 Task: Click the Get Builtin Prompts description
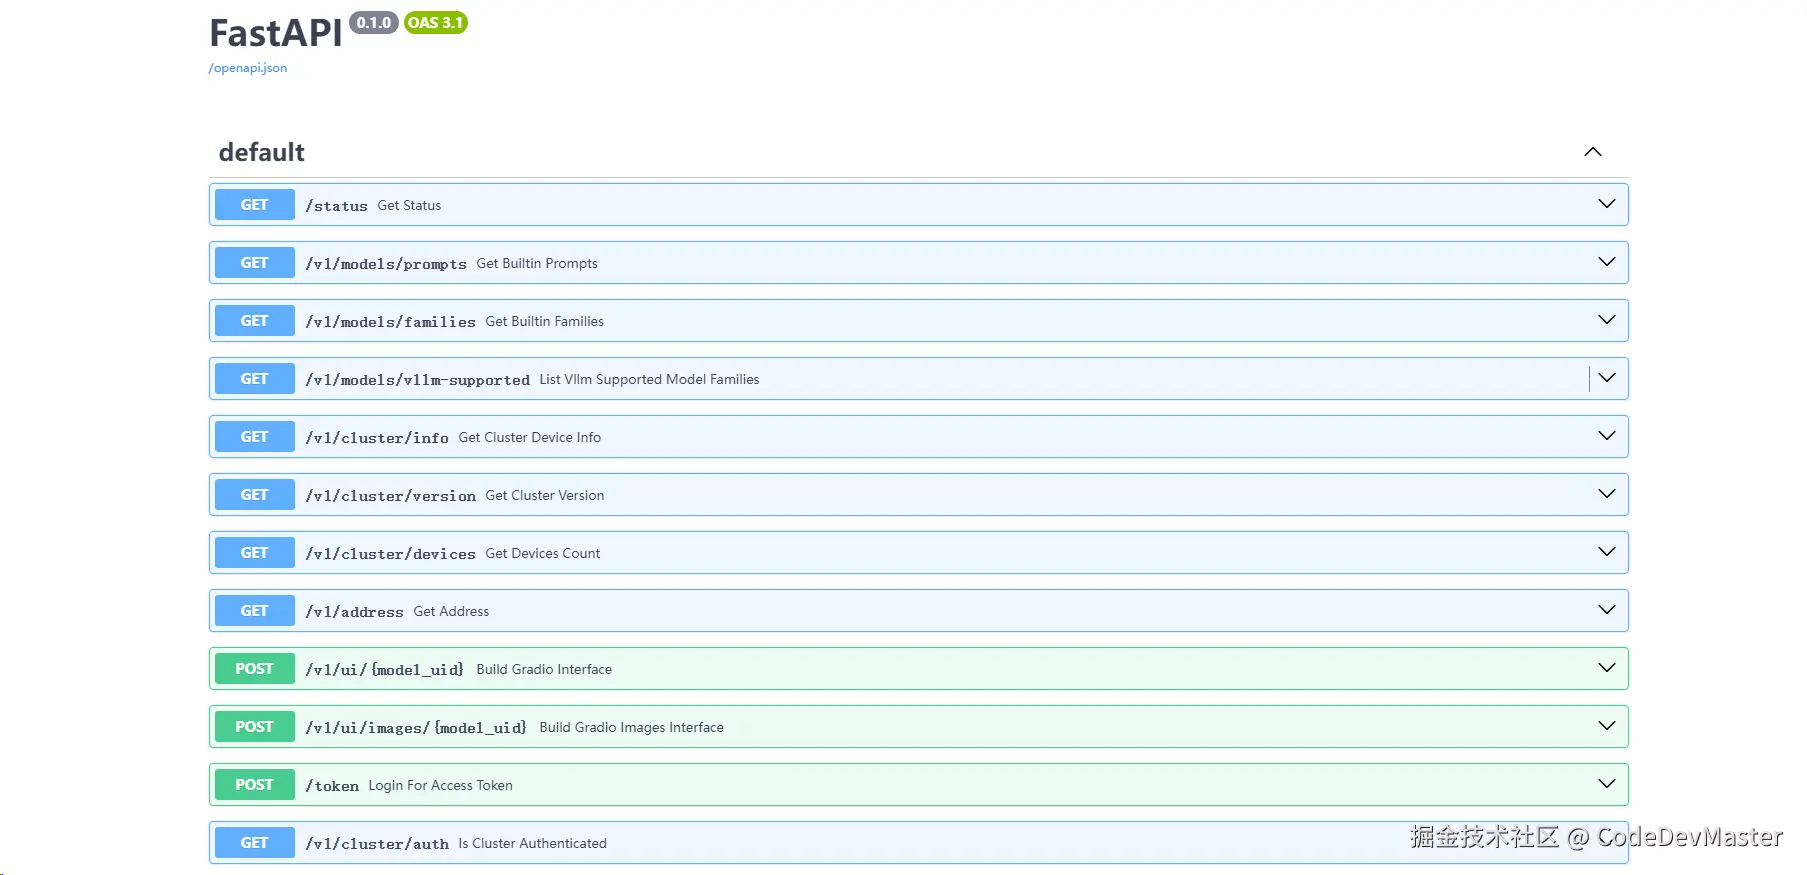click(537, 263)
